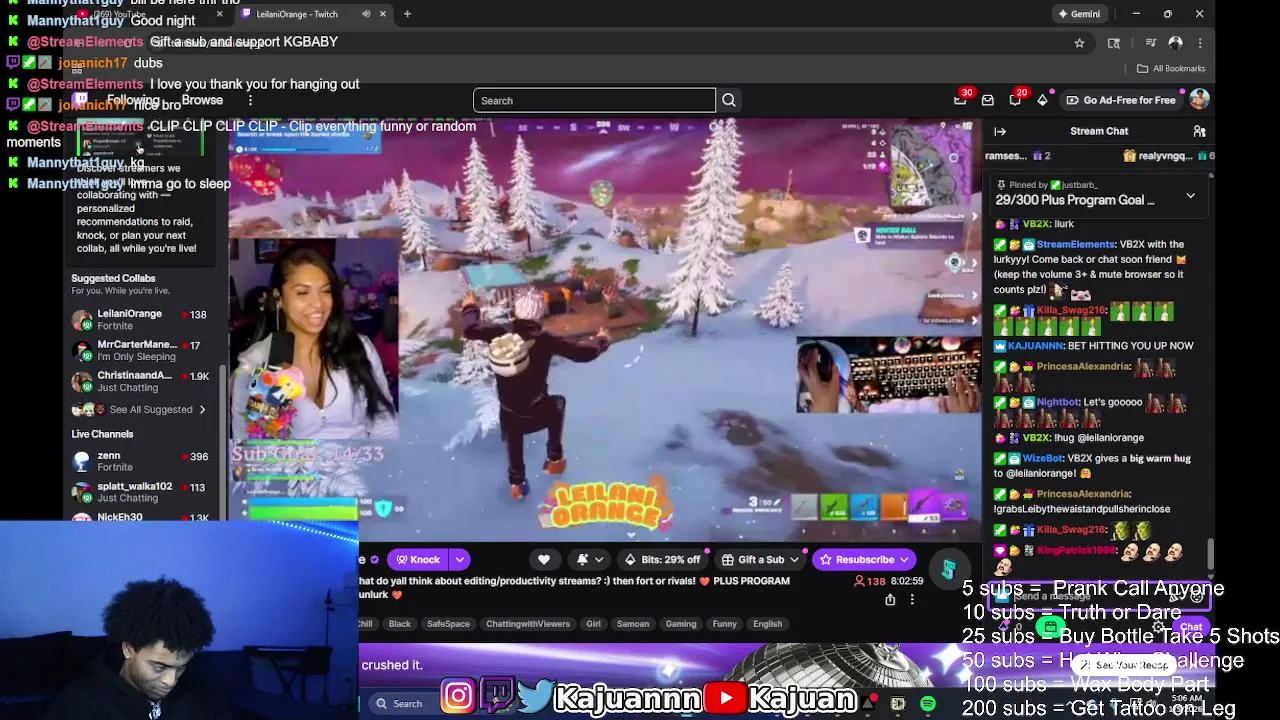Click the Fortnite stream video player

click(604, 330)
